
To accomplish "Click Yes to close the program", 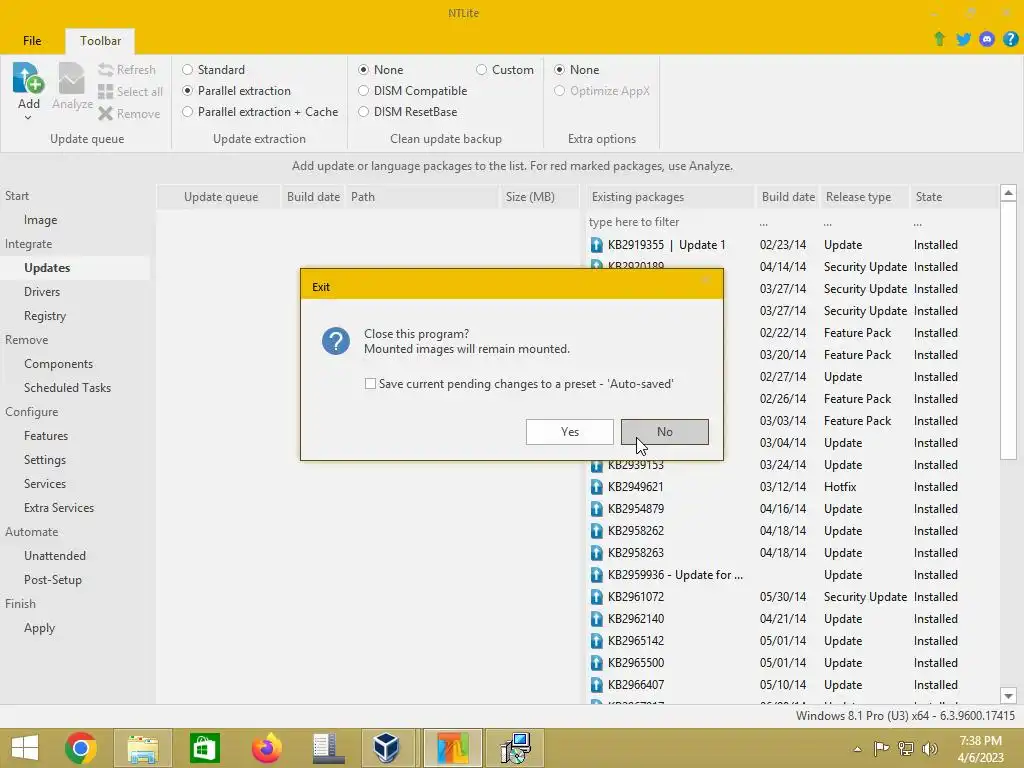I will pyautogui.click(x=569, y=432).
